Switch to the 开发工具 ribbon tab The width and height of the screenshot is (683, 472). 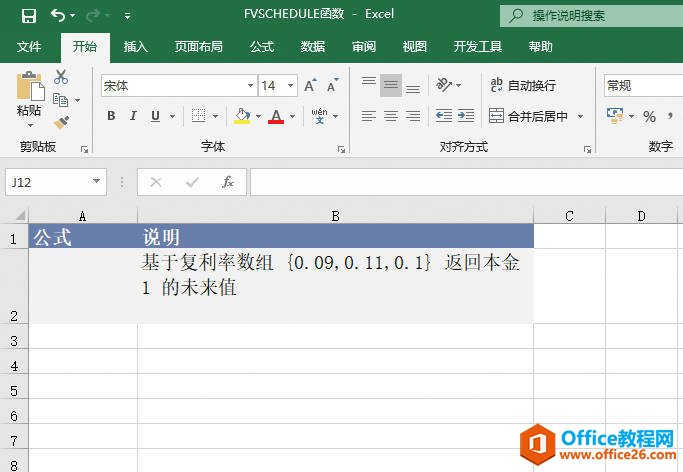click(478, 46)
